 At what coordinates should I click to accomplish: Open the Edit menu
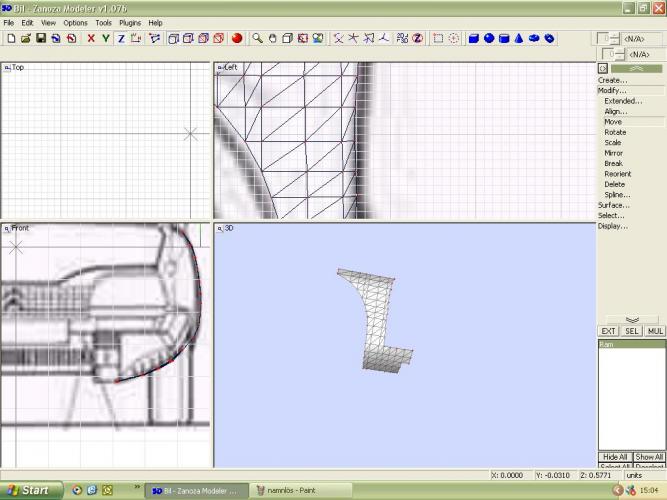[x=27, y=23]
